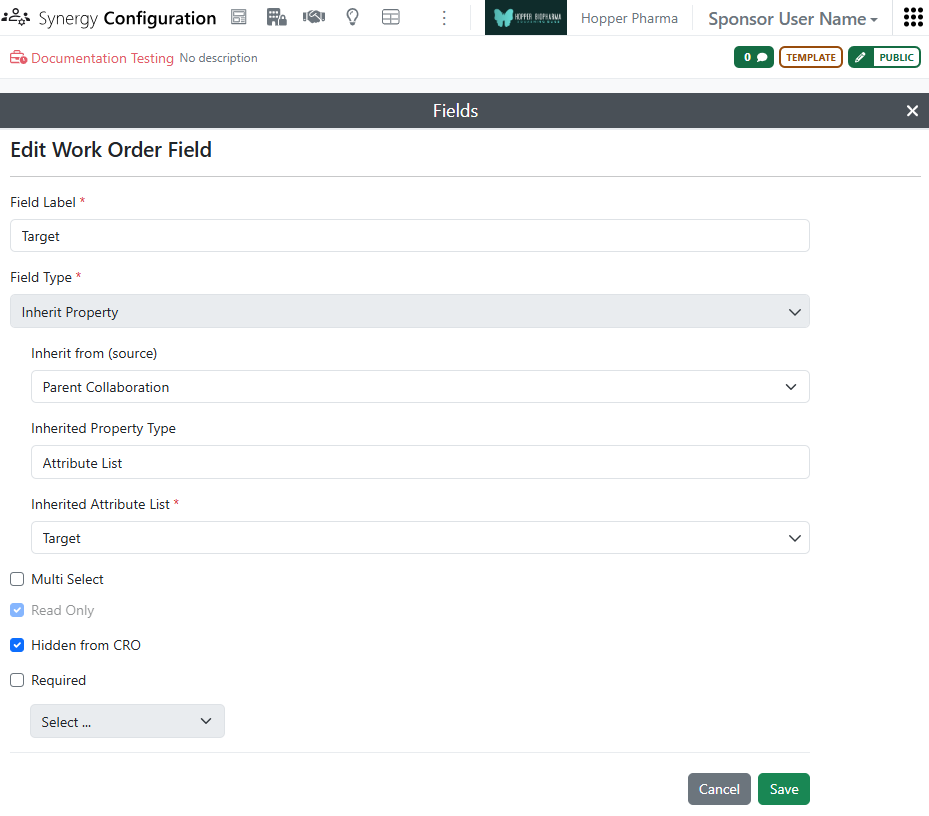Viewport: 929px width, 816px height.
Task: Click the Cancel button
Action: click(719, 789)
